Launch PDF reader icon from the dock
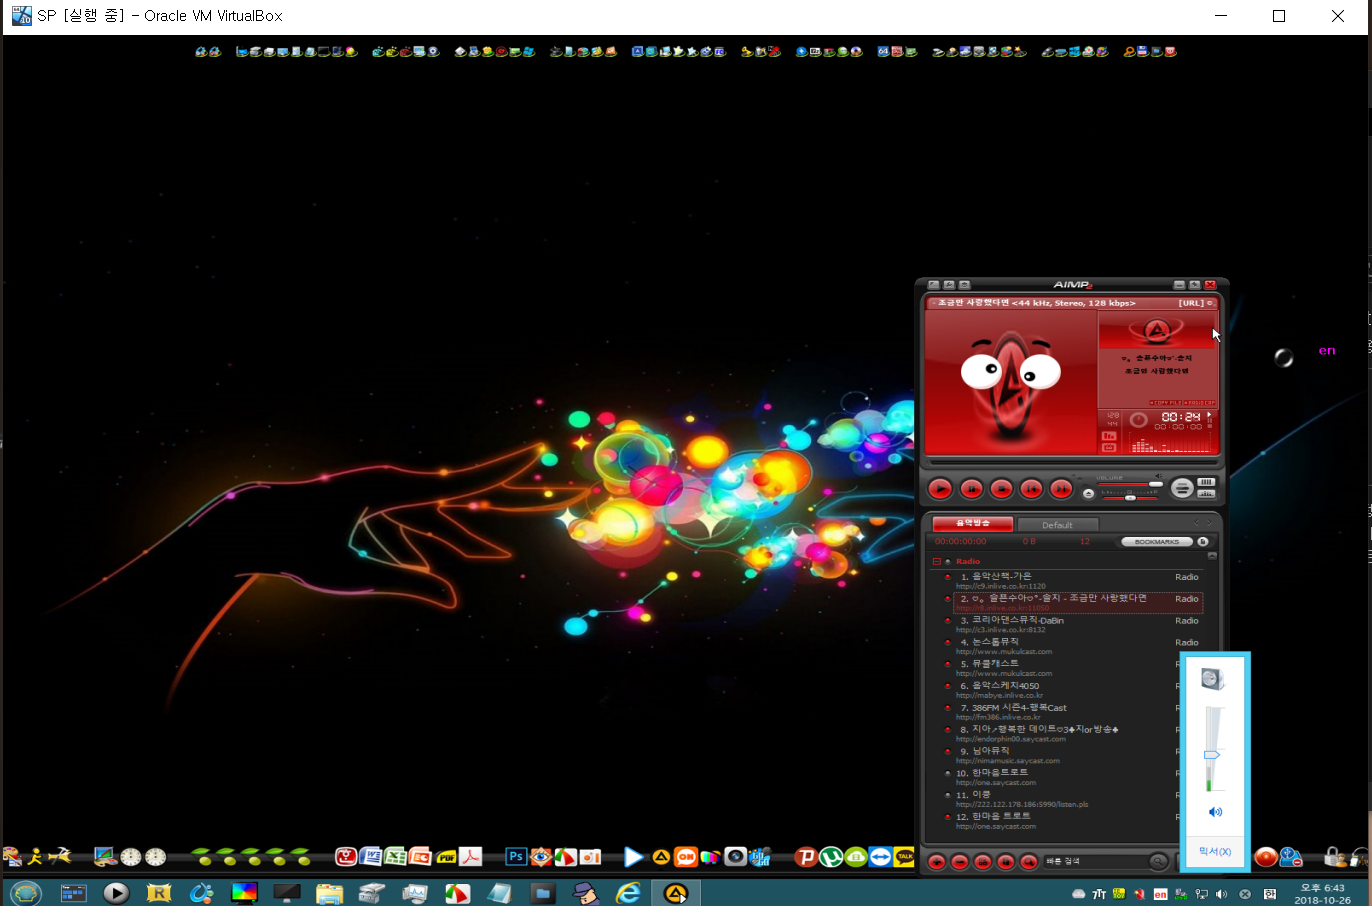This screenshot has height=906, width=1372. (x=470, y=857)
